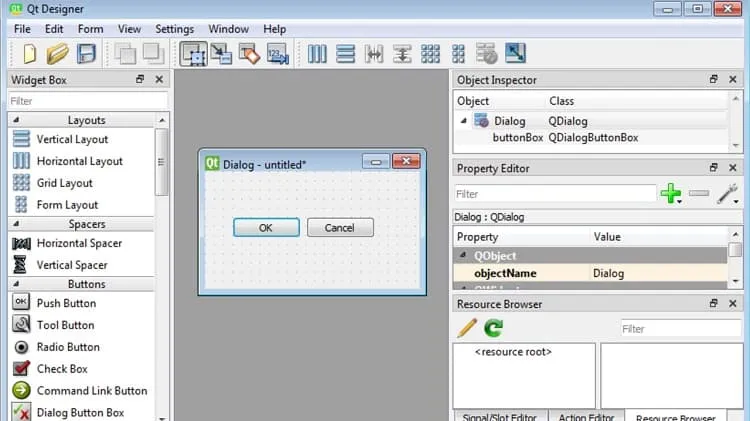Viewport: 750px width, 421px height.
Task: Apply Lay Out in a Form Layout
Action: click(x=458, y=54)
